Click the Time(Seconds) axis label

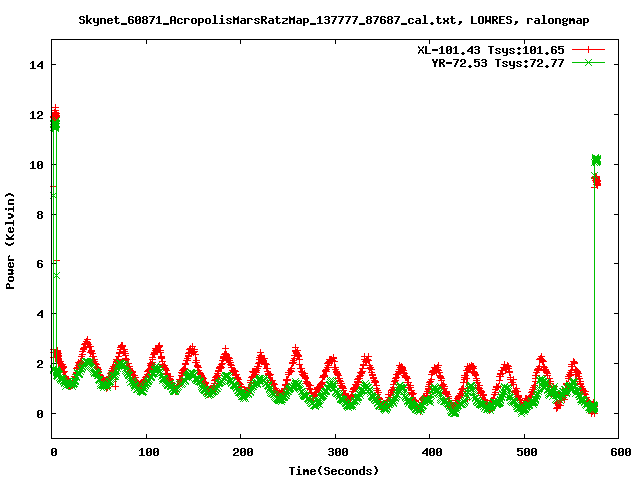click(x=333, y=471)
